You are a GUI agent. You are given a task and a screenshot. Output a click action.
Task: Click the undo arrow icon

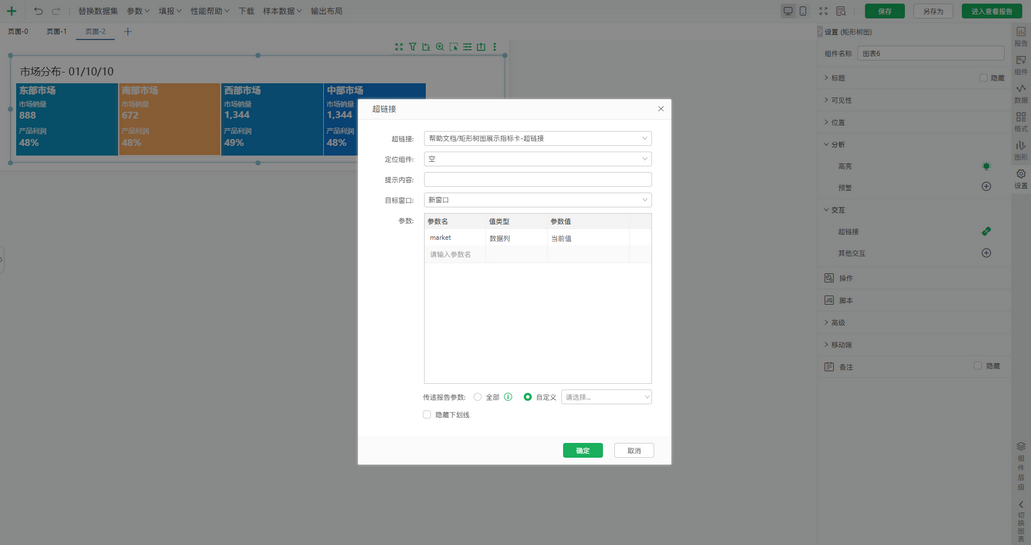[38, 11]
